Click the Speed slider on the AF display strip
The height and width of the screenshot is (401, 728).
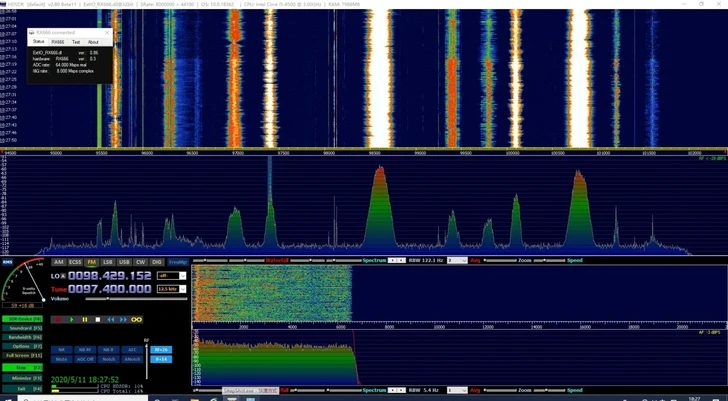(550, 390)
